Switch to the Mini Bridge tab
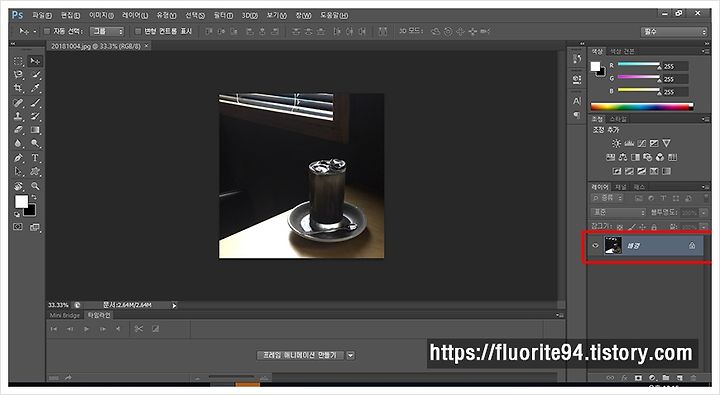Image resolution: width=720 pixels, height=395 pixels. (65, 316)
